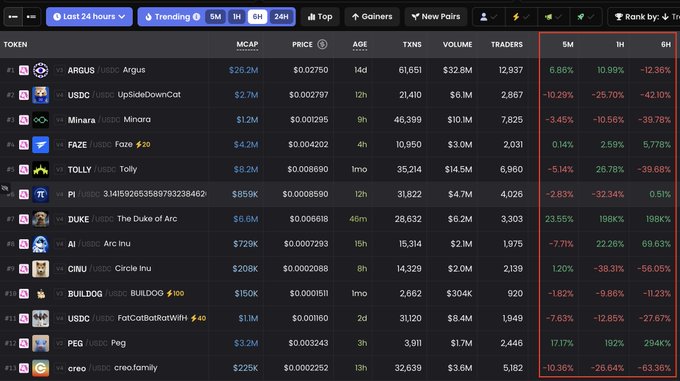Toggle price currency dollar icon
Screen dimensions: 680x381
click(x=322, y=44)
